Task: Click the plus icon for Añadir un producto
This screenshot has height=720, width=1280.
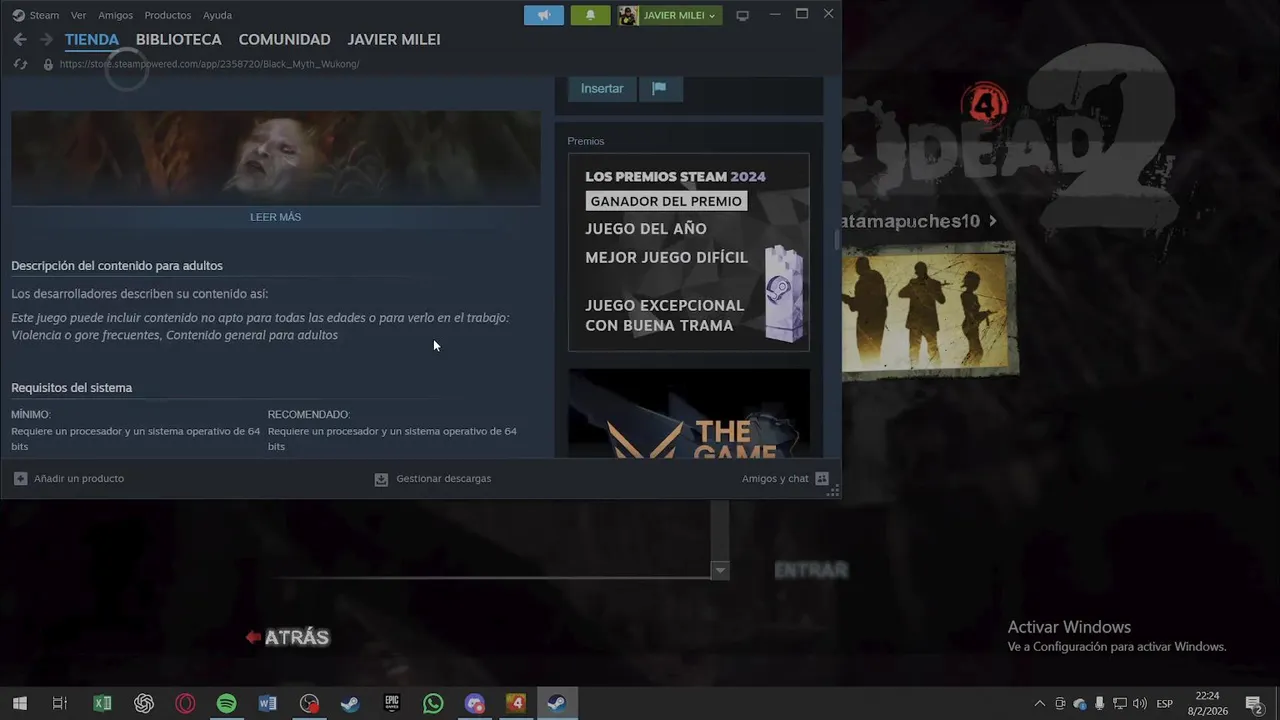Action: point(20,479)
